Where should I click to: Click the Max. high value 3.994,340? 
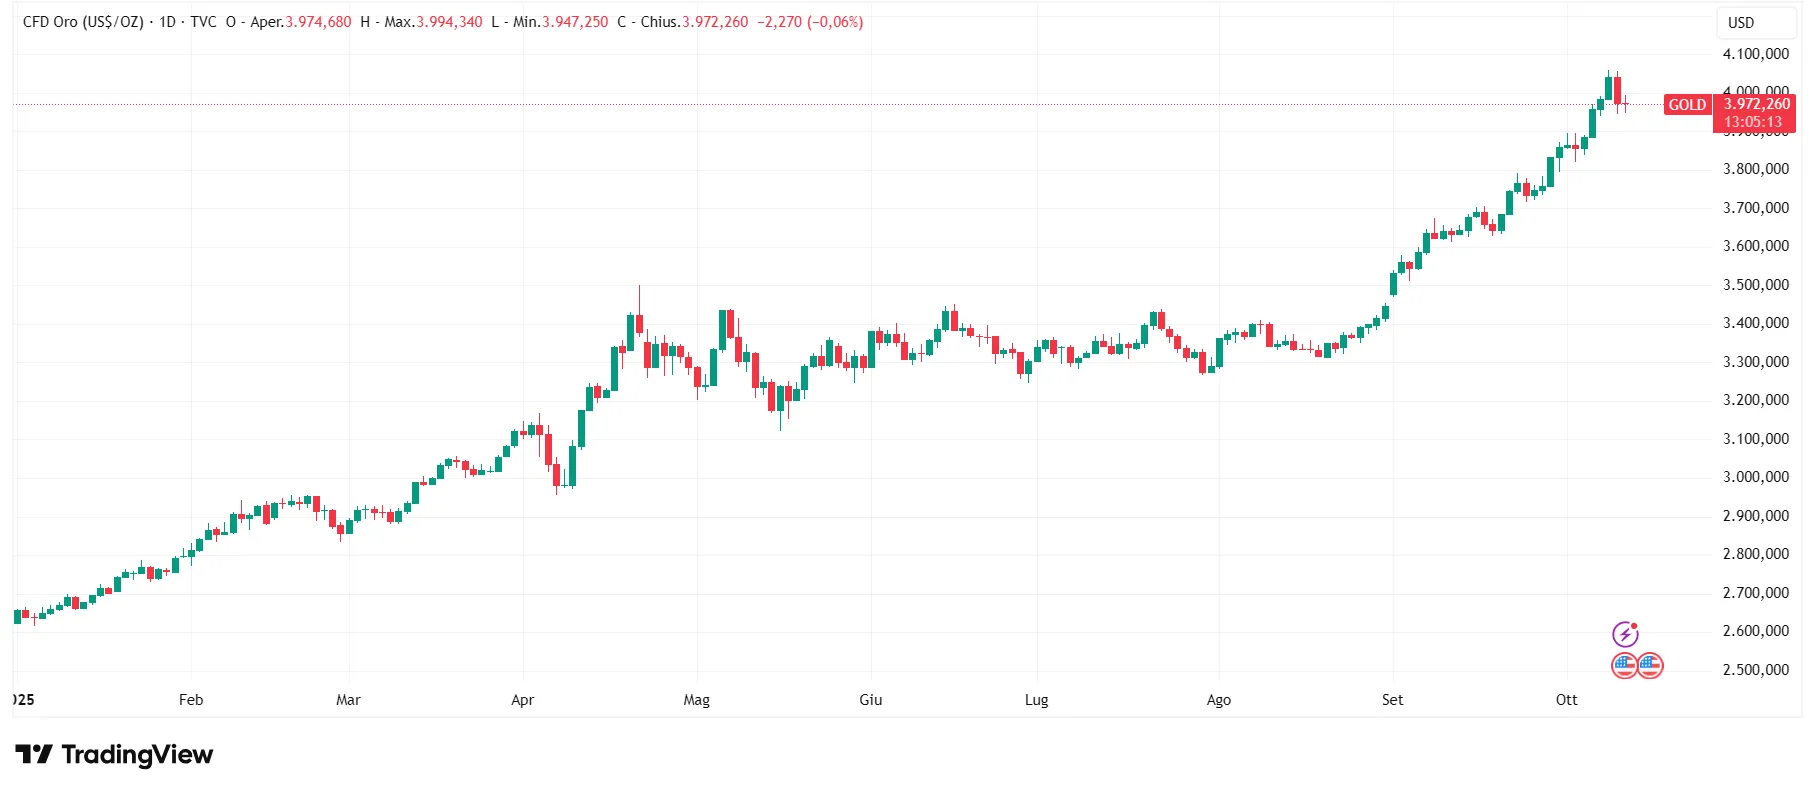[449, 22]
